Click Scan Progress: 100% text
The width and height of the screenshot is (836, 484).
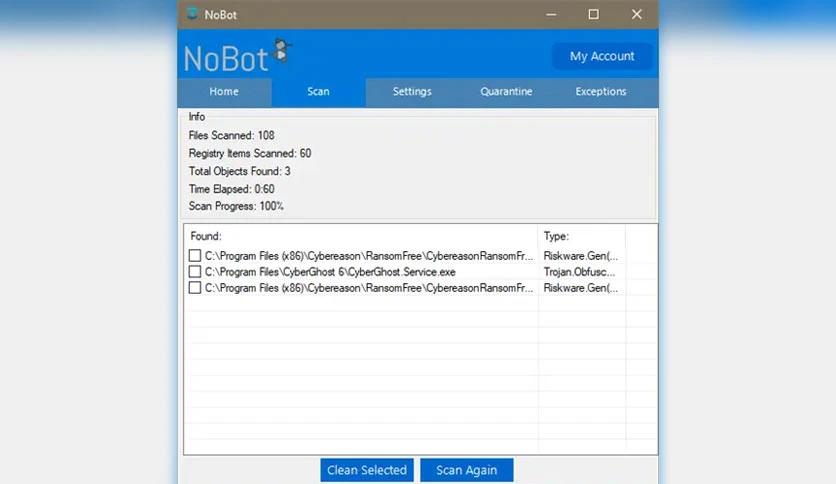point(236,206)
